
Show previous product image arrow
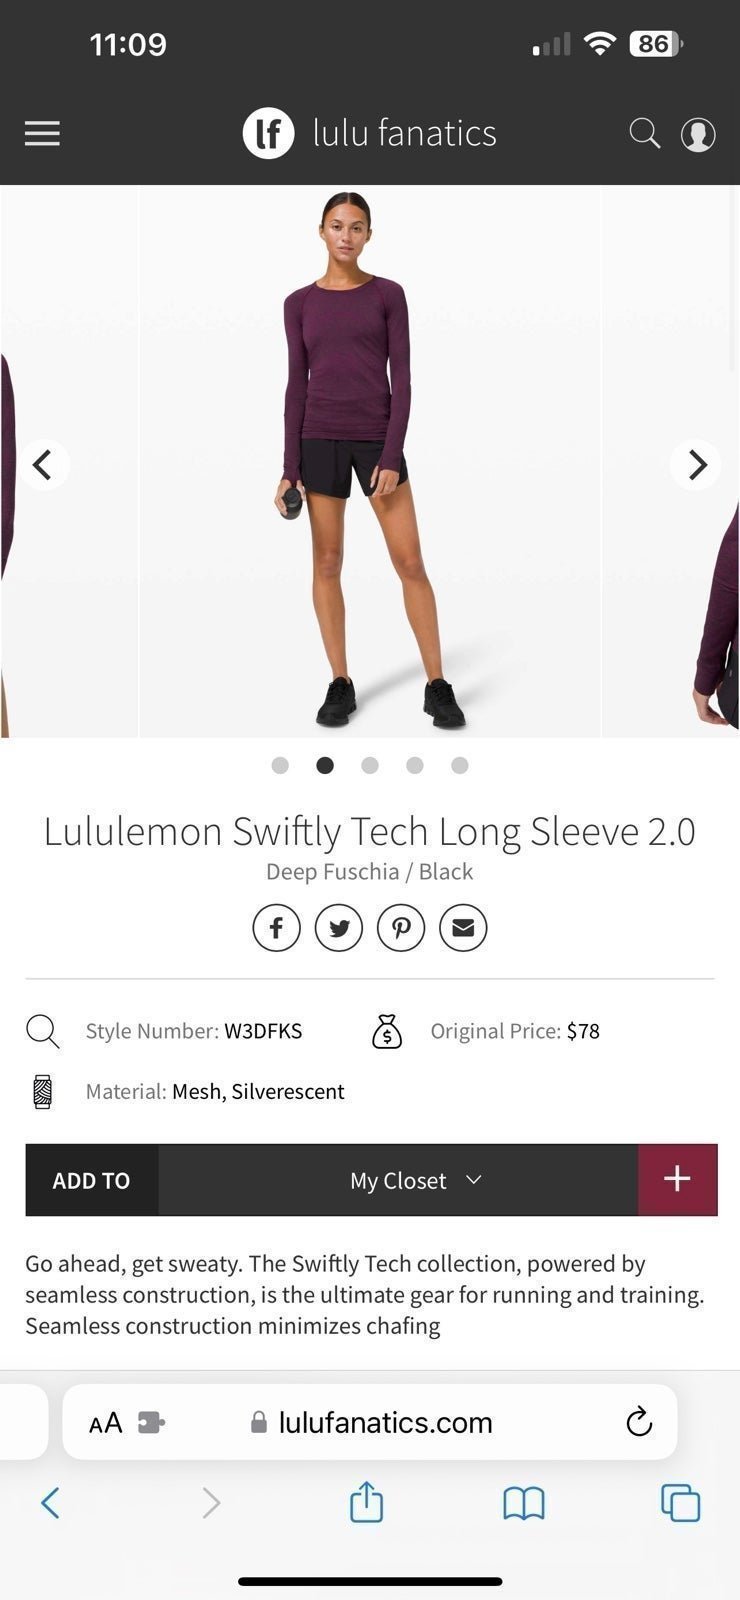pyautogui.click(x=43, y=464)
